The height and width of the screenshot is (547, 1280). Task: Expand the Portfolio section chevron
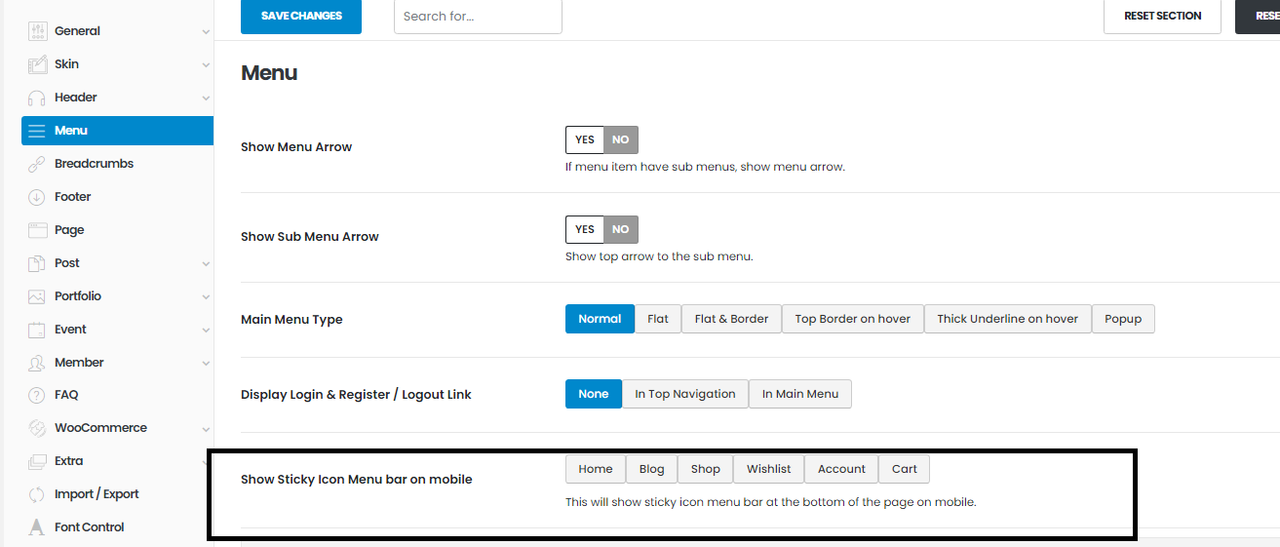coord(206,297)
